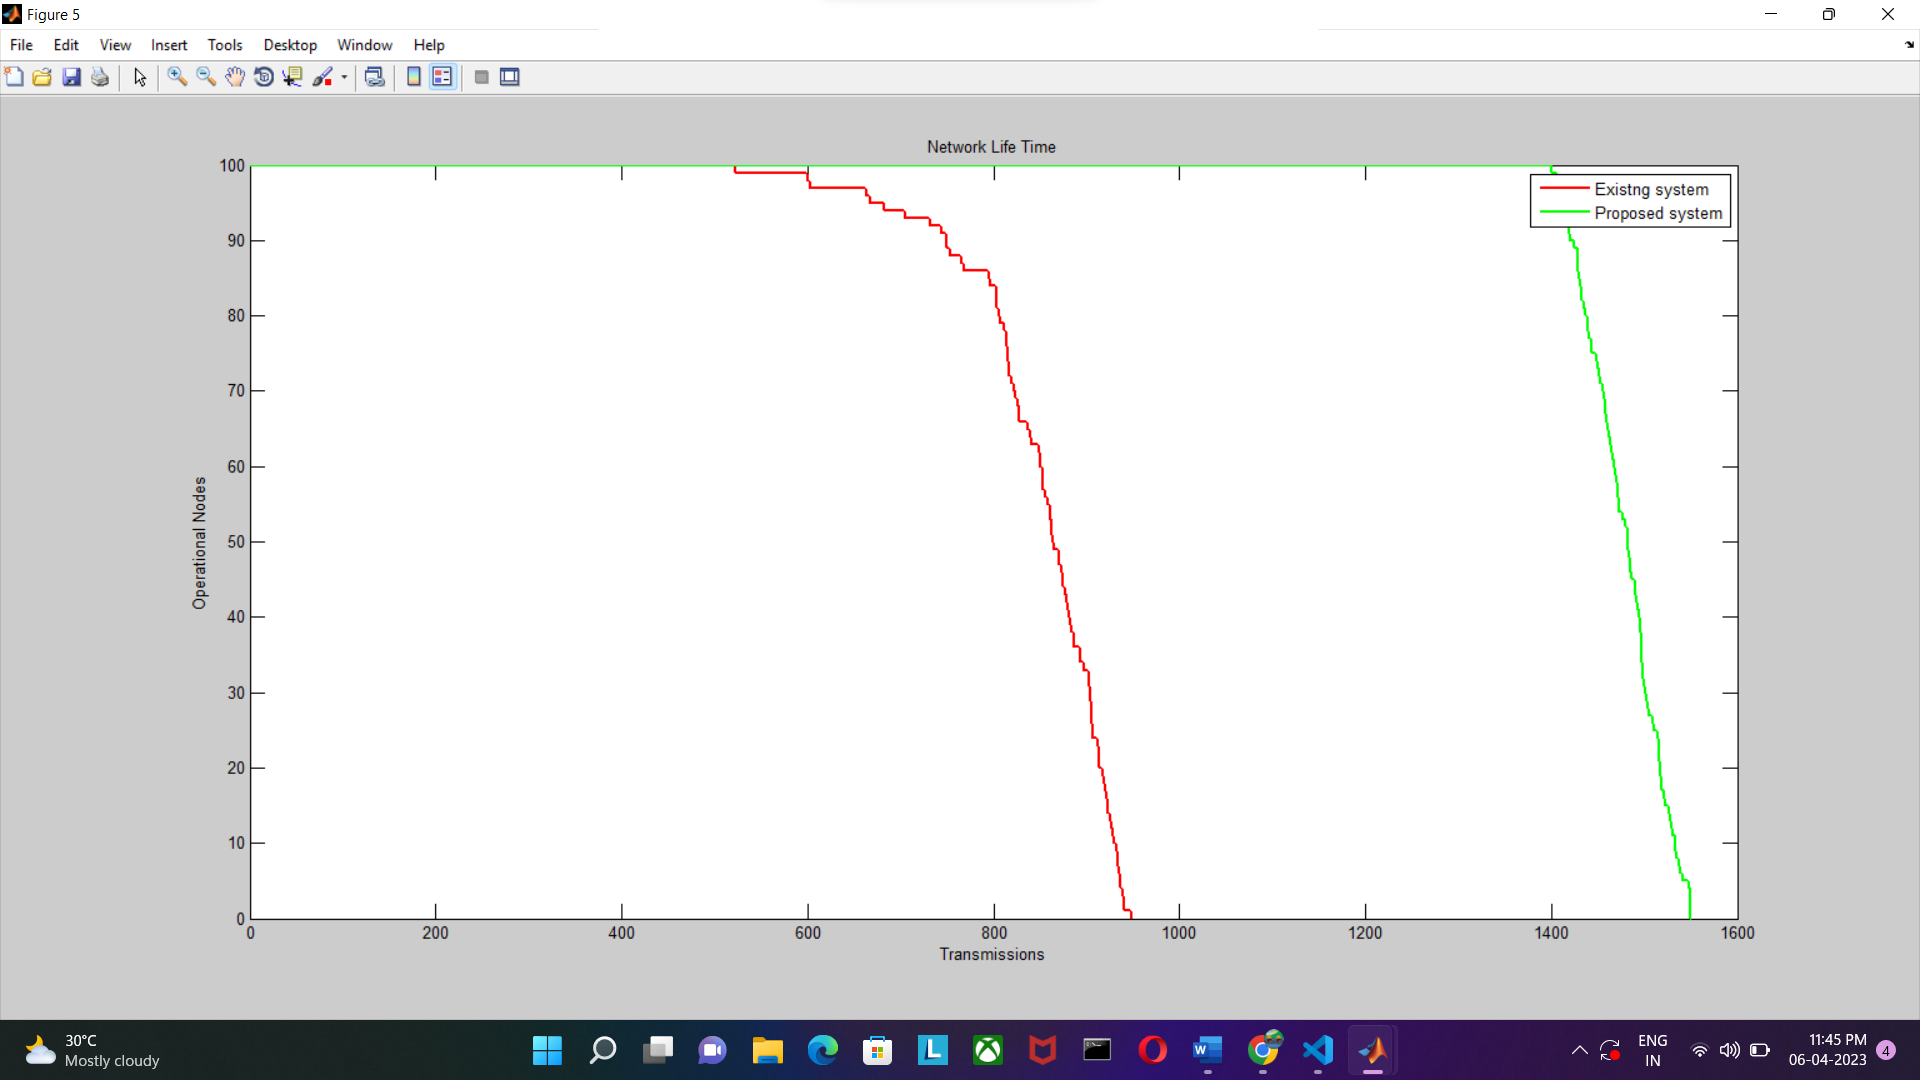1920x1080 pixels.
Task: Select the Zoom Out tool
Action: tap(206, 76)
